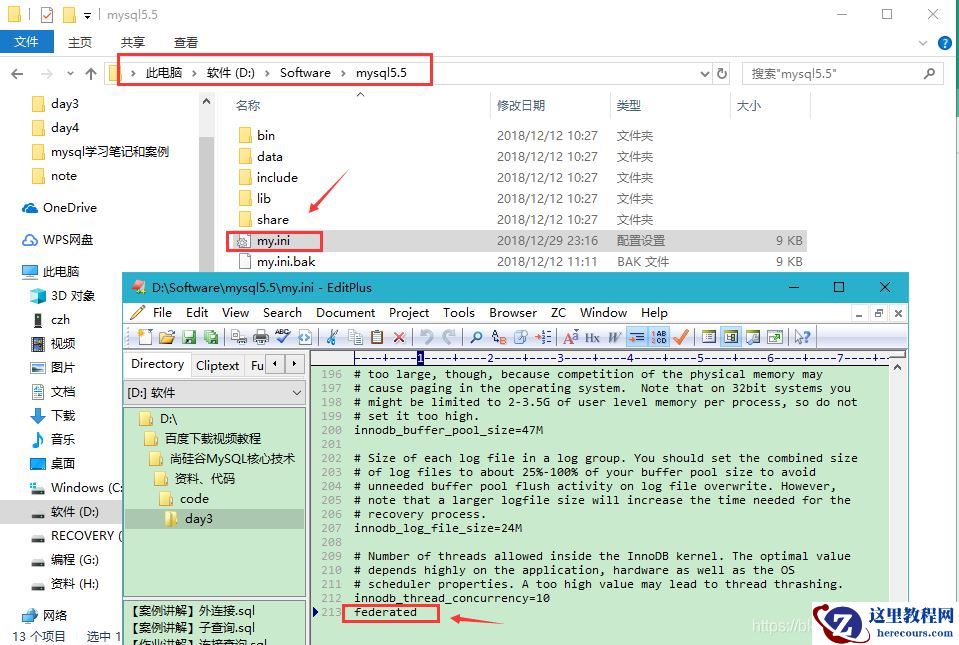Open the 文件 tab in Explorer

coord(26,42)
